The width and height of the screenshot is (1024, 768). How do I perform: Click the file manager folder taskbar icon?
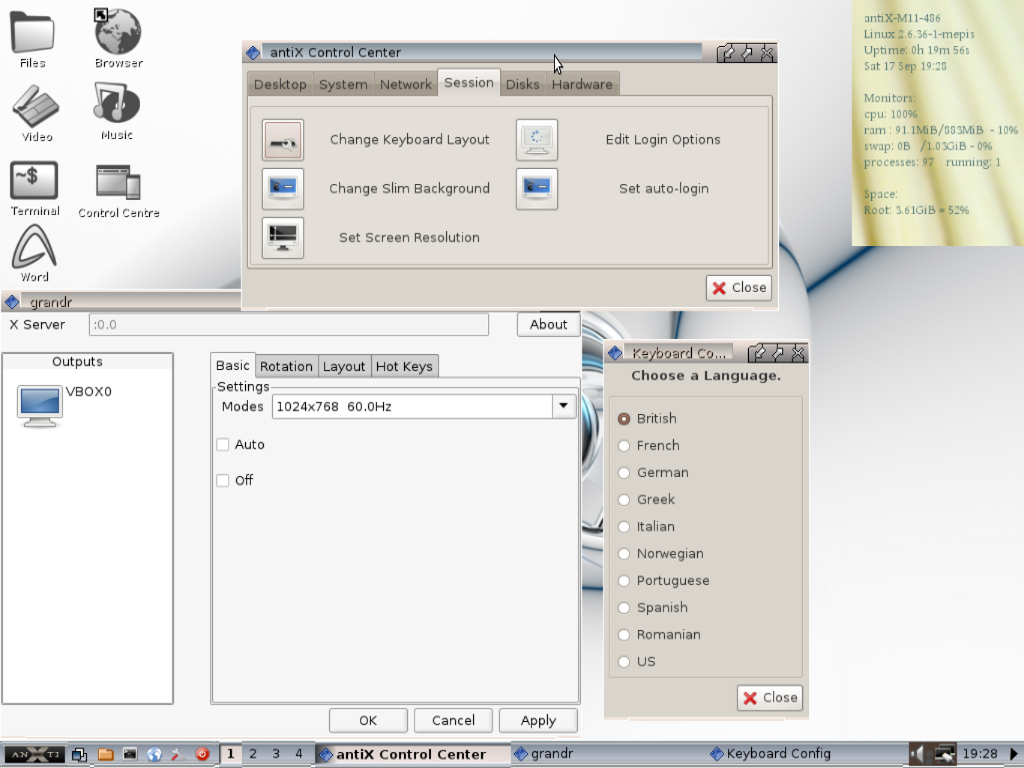coord(105,754)
